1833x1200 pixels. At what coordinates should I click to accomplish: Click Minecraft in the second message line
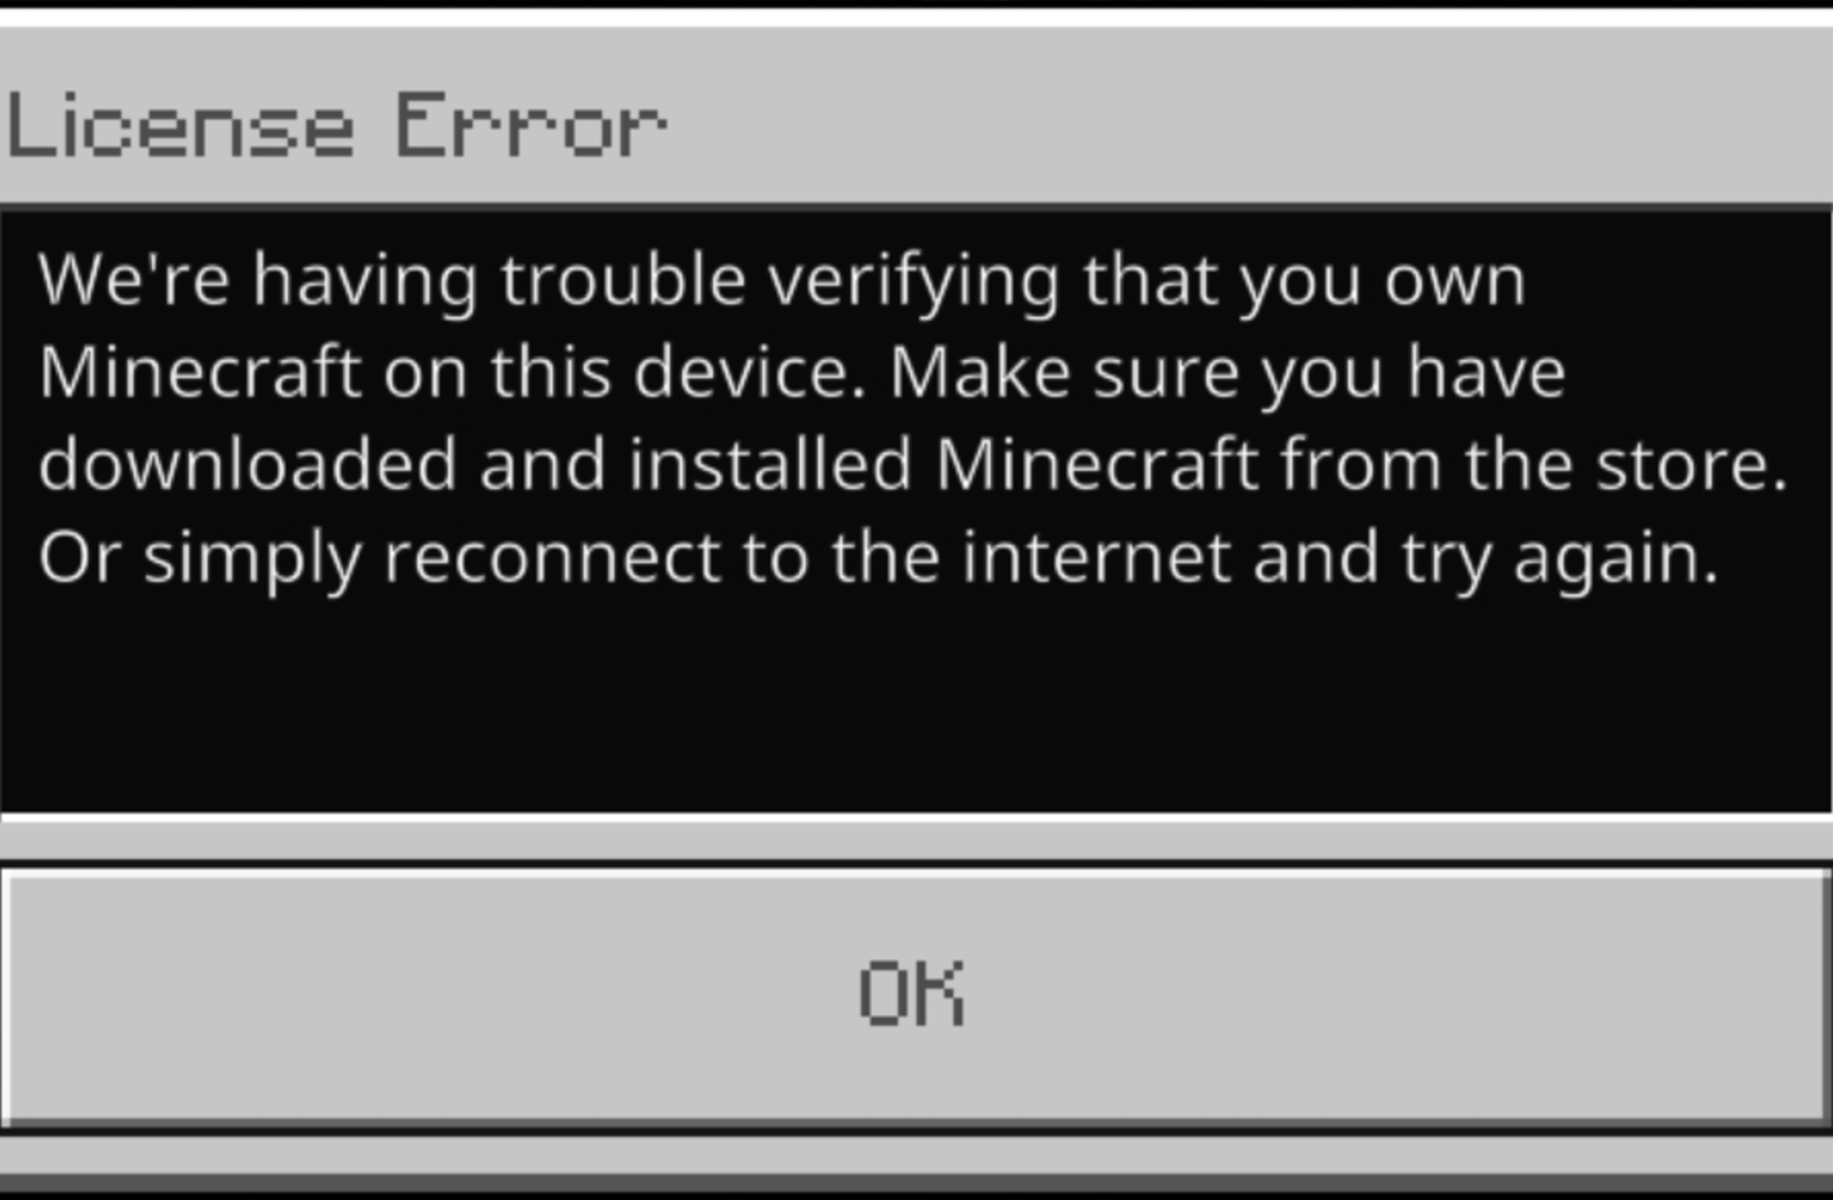click(x=200, y=372)
